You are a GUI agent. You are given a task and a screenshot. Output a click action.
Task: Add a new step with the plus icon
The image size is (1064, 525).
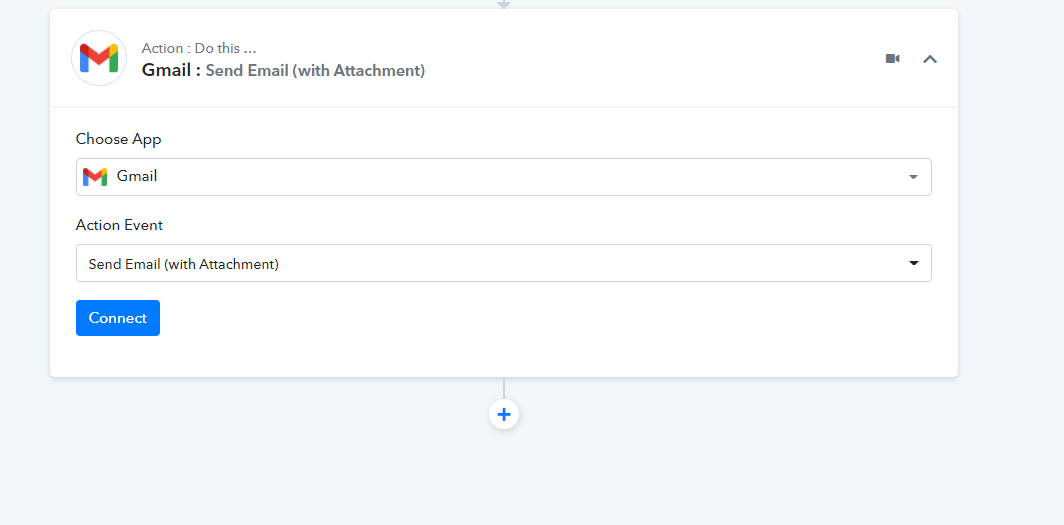point(504,414)
